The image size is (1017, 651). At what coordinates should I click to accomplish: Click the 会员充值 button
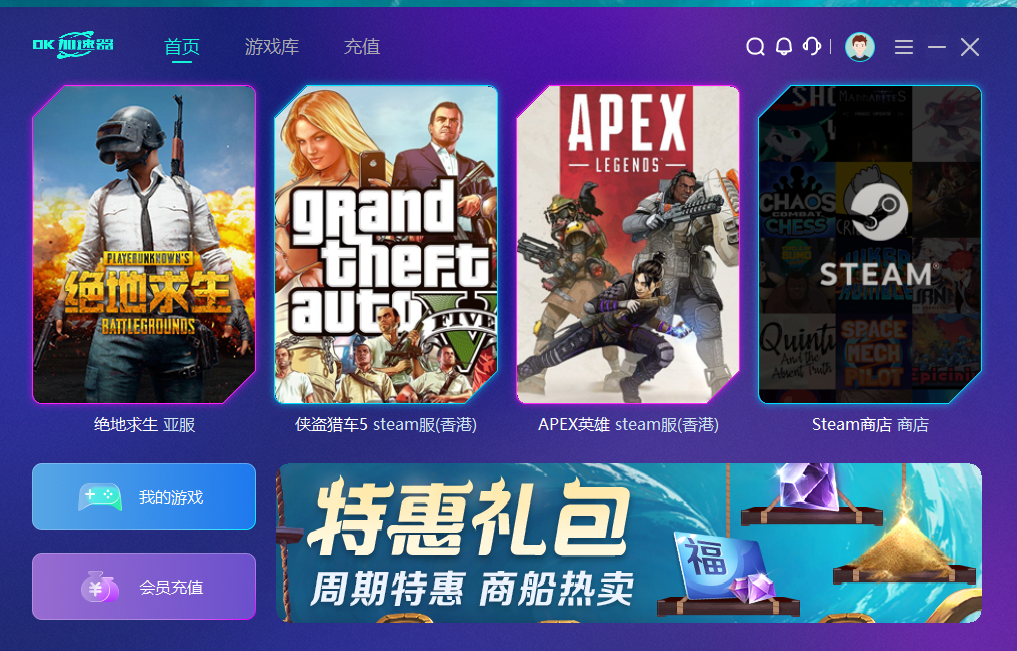144,586
